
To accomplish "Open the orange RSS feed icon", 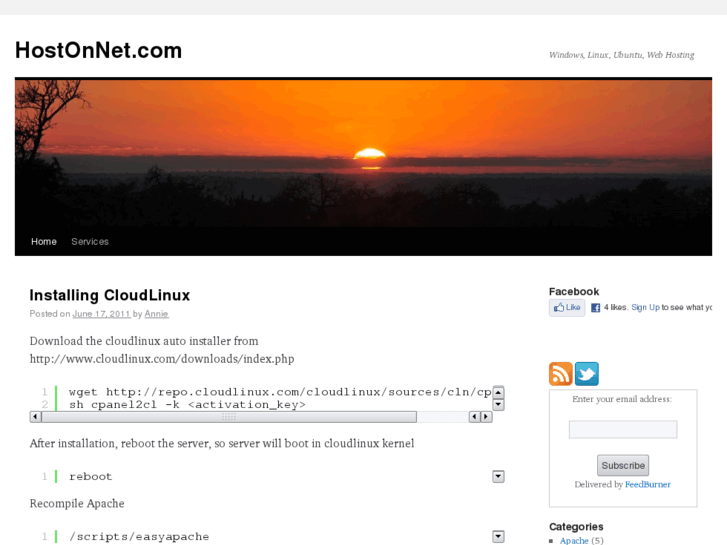I will [561, 374].
